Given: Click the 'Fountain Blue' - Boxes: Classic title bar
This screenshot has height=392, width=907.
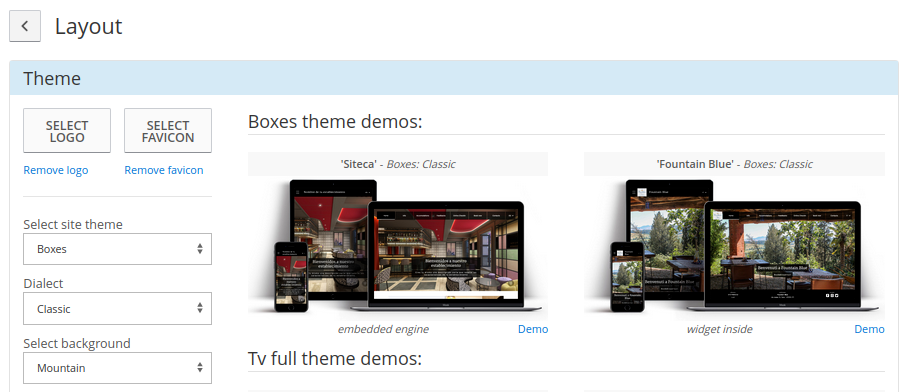Looking at the screenshot, I should pos(734,164).
